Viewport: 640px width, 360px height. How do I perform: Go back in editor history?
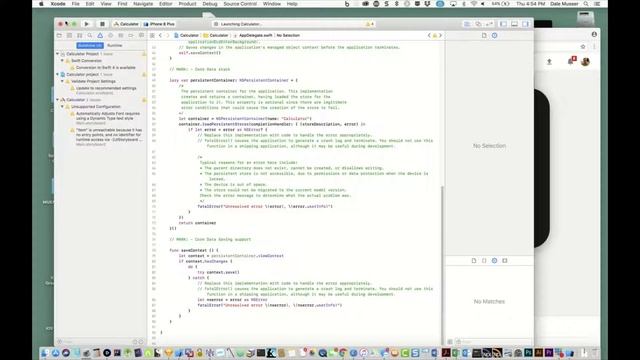coord(160,36)
